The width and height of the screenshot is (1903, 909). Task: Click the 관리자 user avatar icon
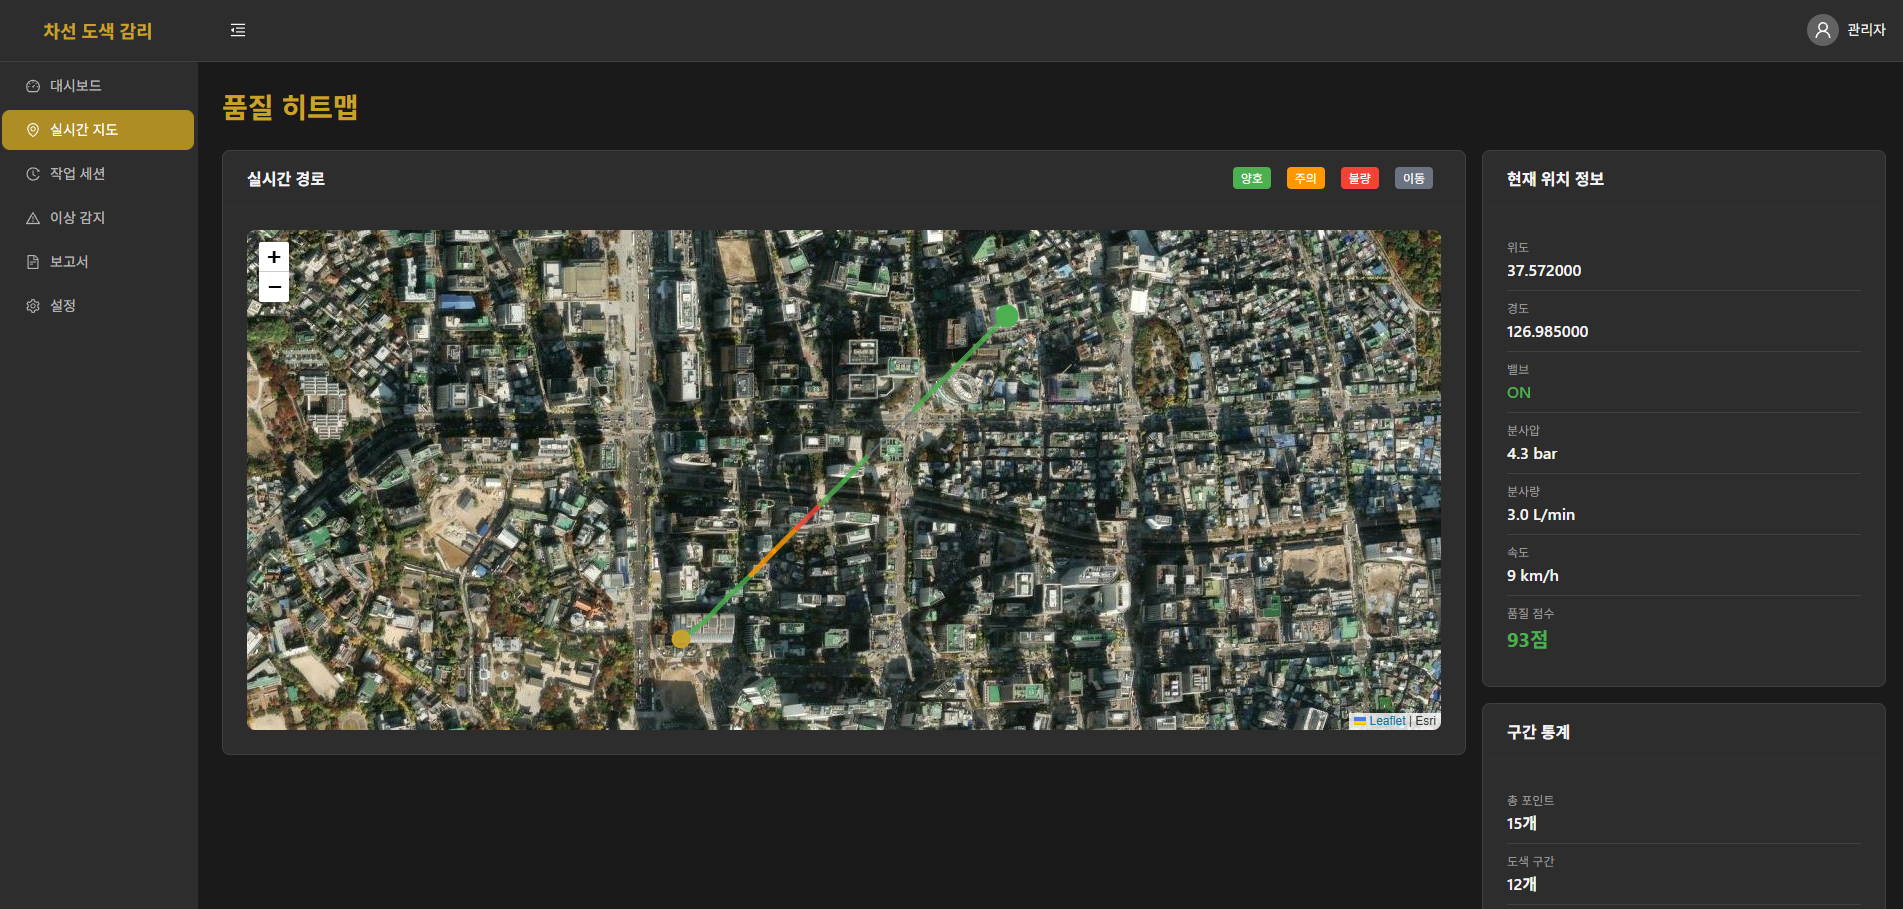1822,30
